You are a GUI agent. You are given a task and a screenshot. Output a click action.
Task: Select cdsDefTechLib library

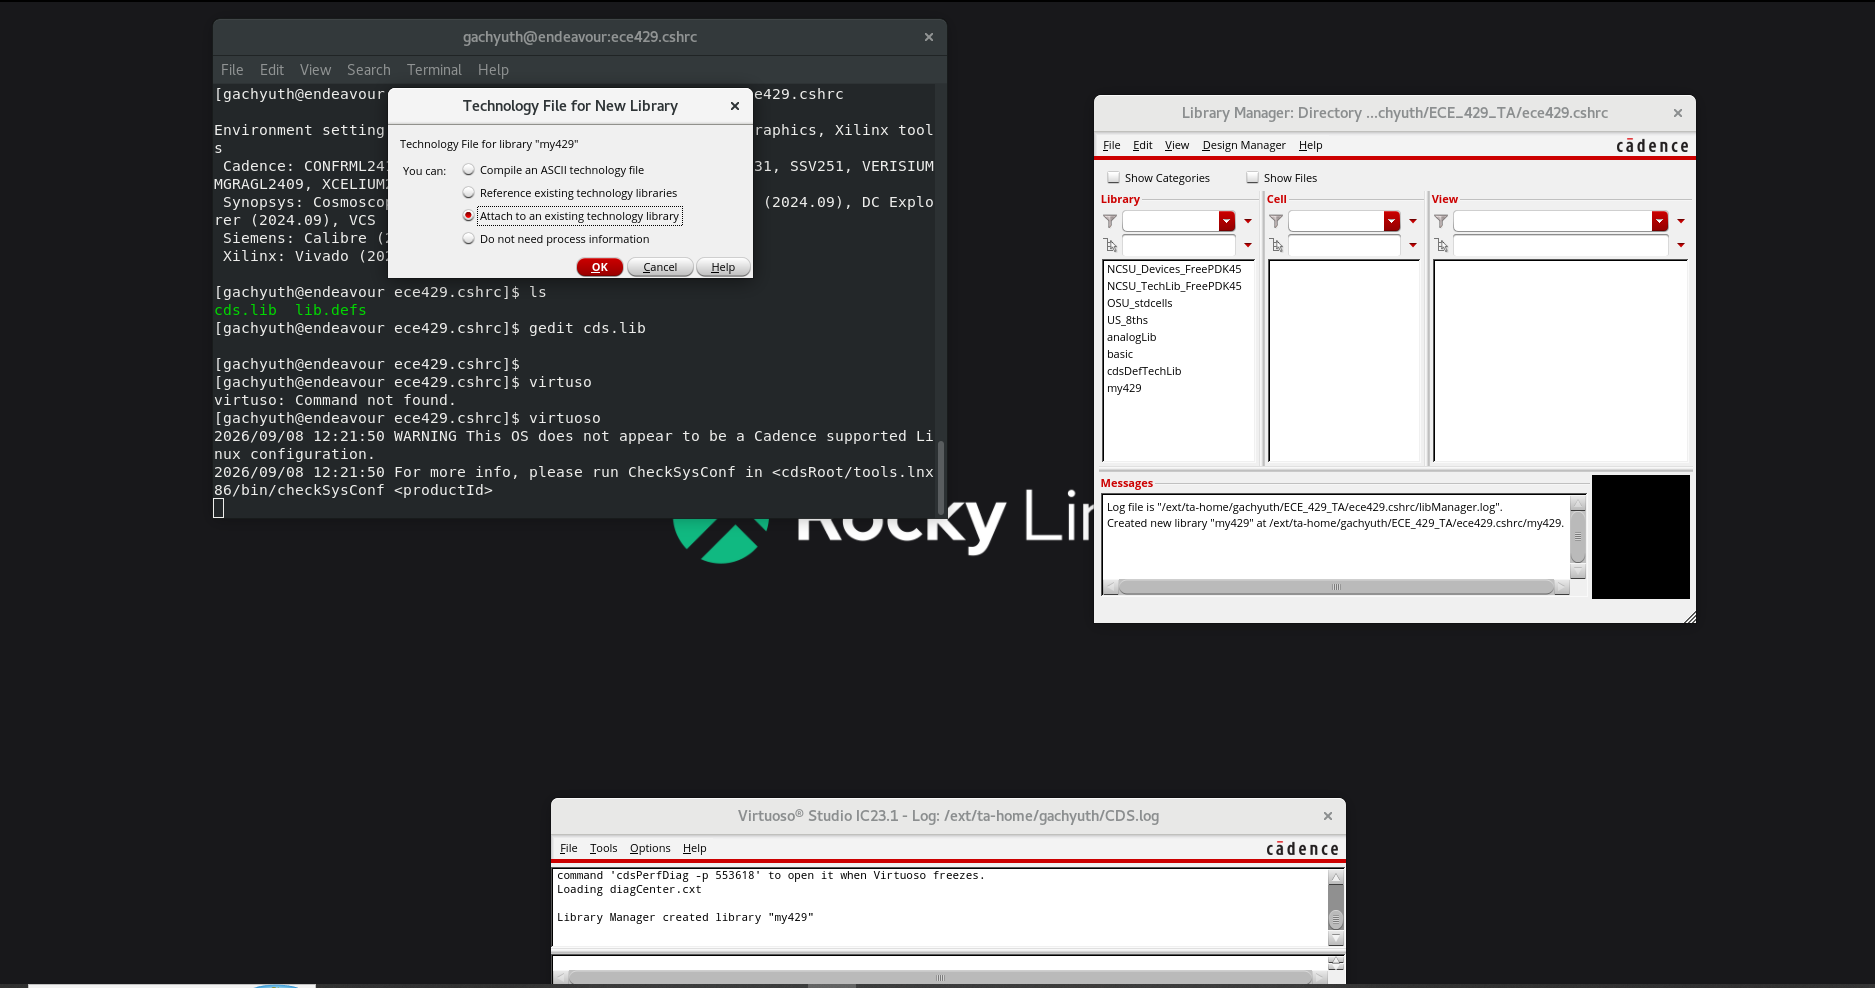click(1144, 371)
